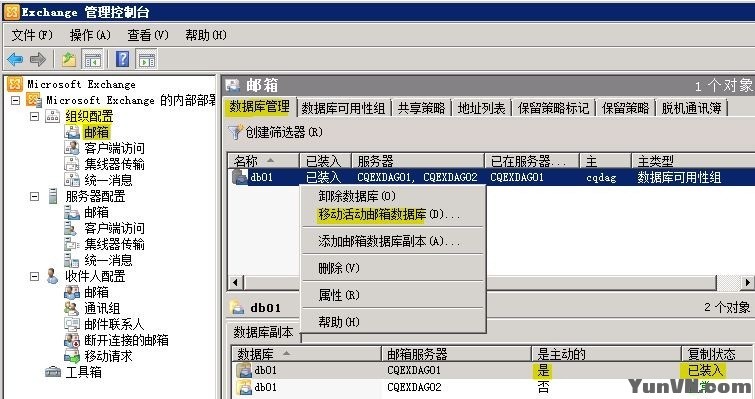Switch to the 保留策略标记 tab

(x=553, y=108)
